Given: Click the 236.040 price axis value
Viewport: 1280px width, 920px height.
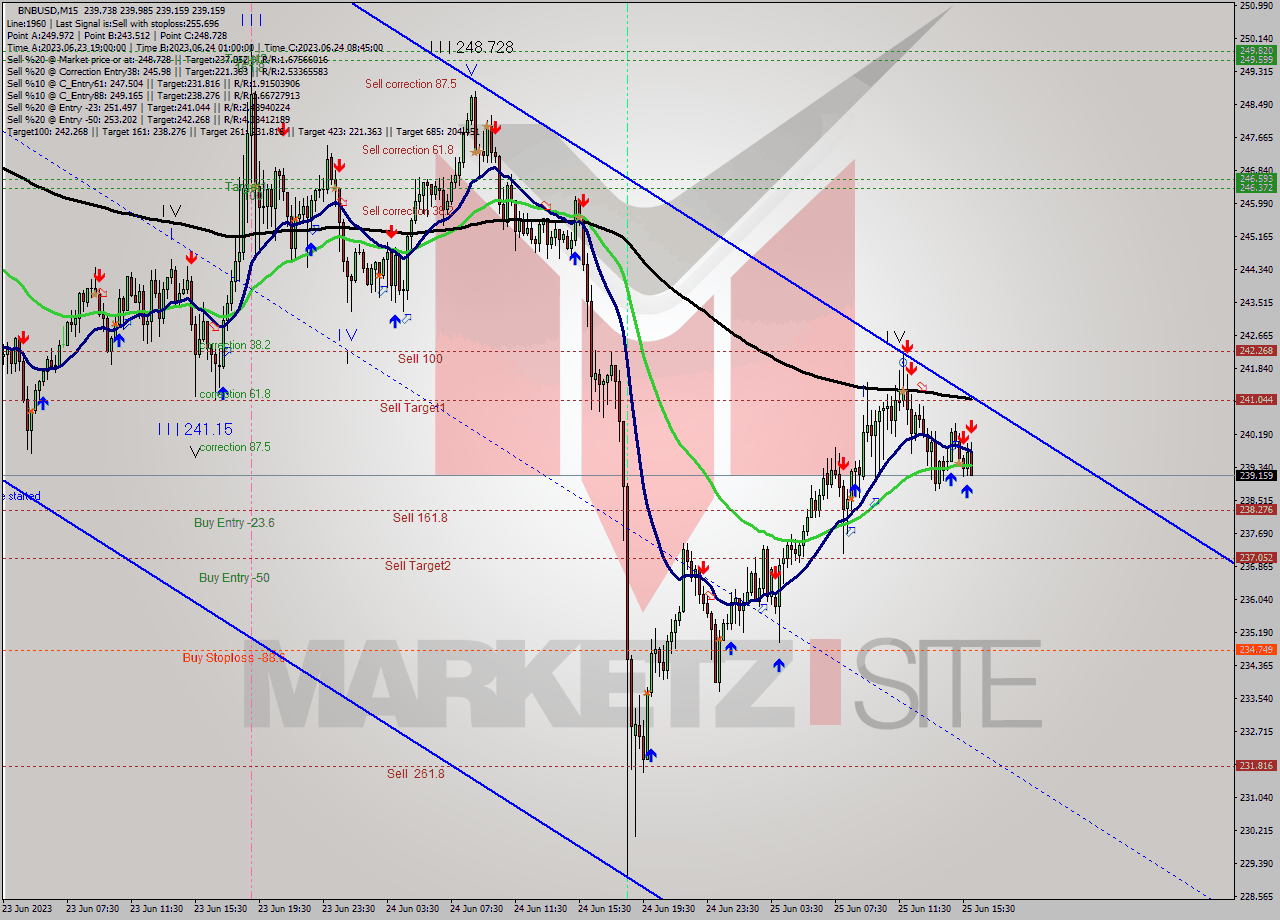Looking at the screenshot, I should (1256, 599).
